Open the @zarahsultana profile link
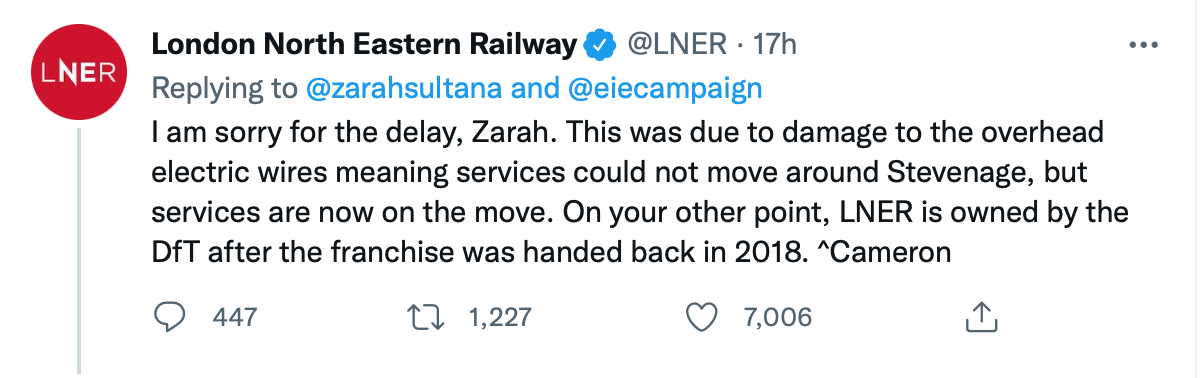The width and height of the screenshot is (1202, 378). (403, 88)
